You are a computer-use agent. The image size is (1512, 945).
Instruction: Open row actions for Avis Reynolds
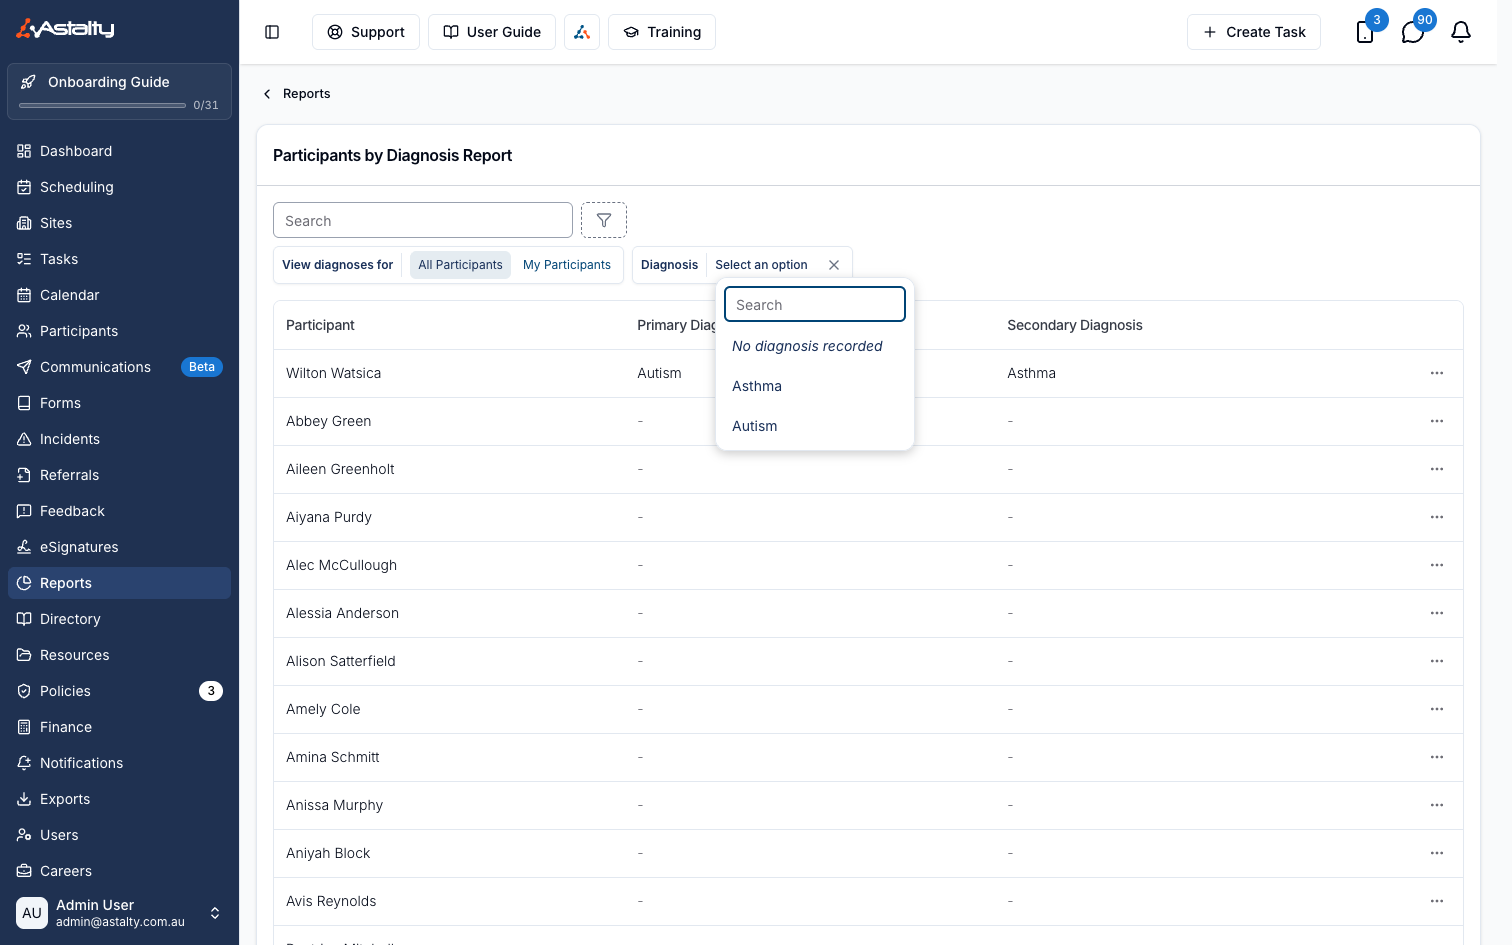pos(1437,901)
